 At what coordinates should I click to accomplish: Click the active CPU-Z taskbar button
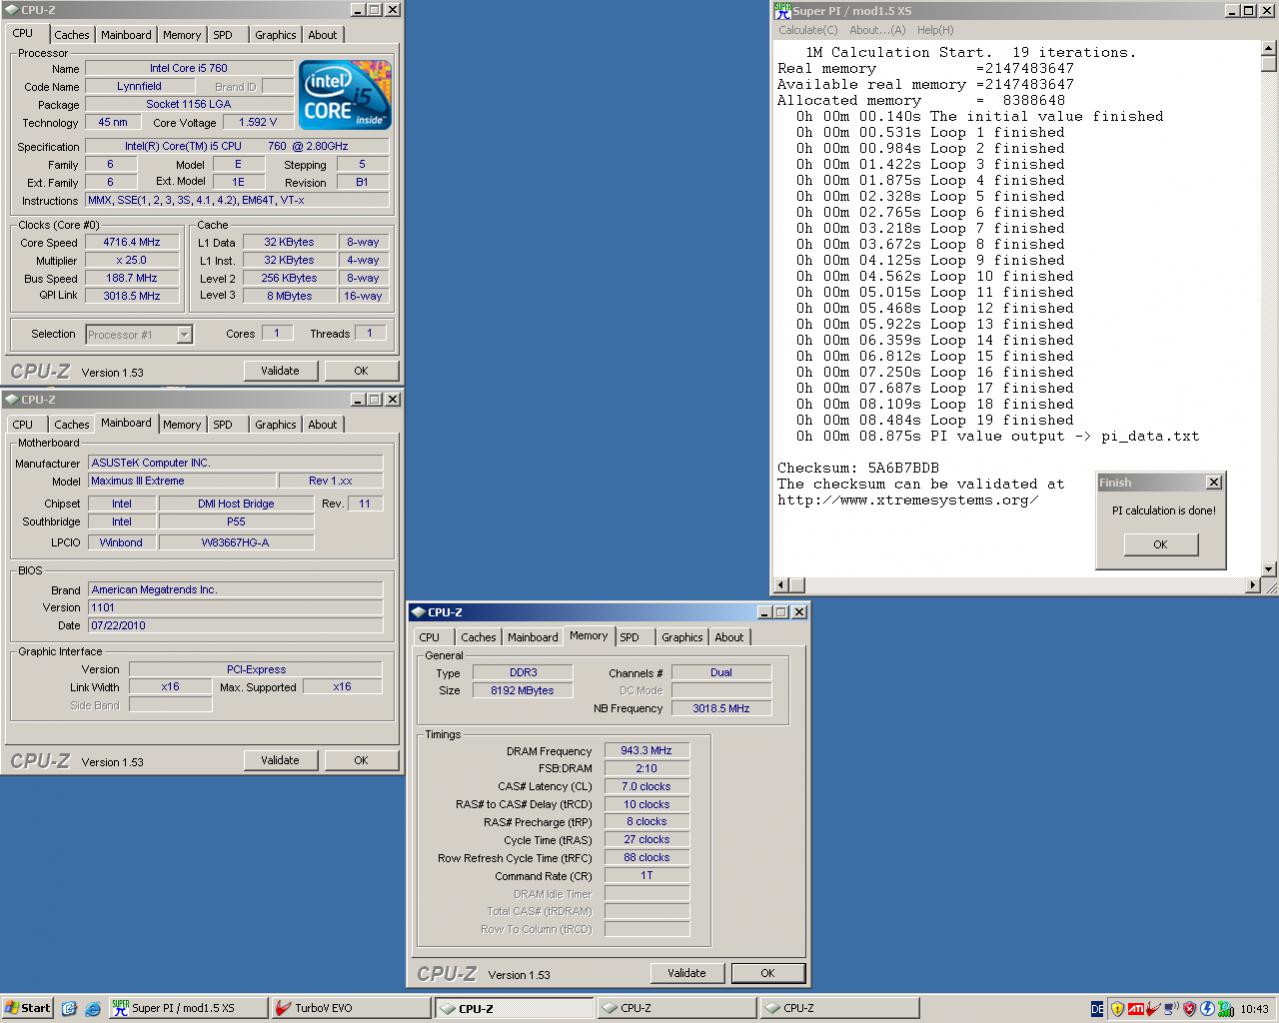point(514,1008)
